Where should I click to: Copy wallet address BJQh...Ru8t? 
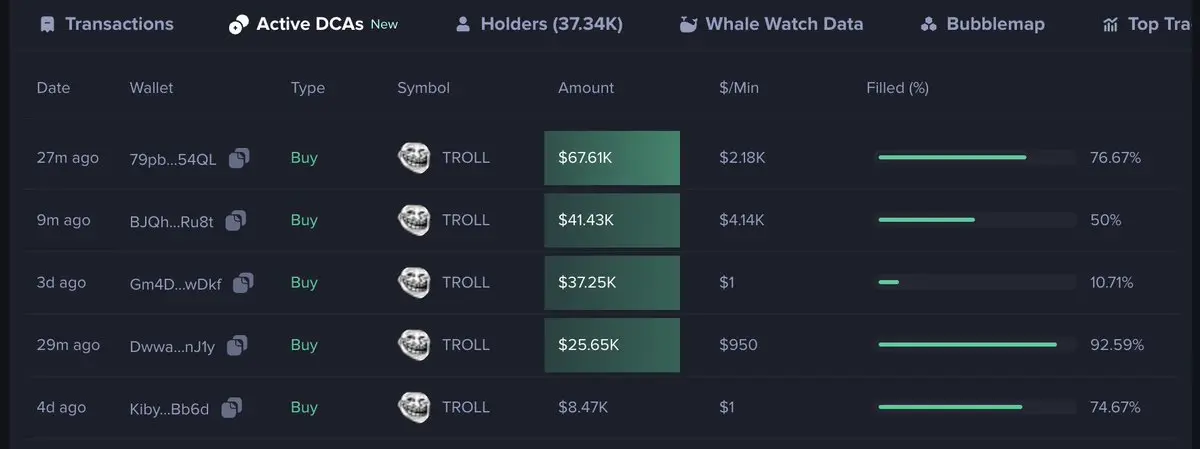tap(236, 220)
